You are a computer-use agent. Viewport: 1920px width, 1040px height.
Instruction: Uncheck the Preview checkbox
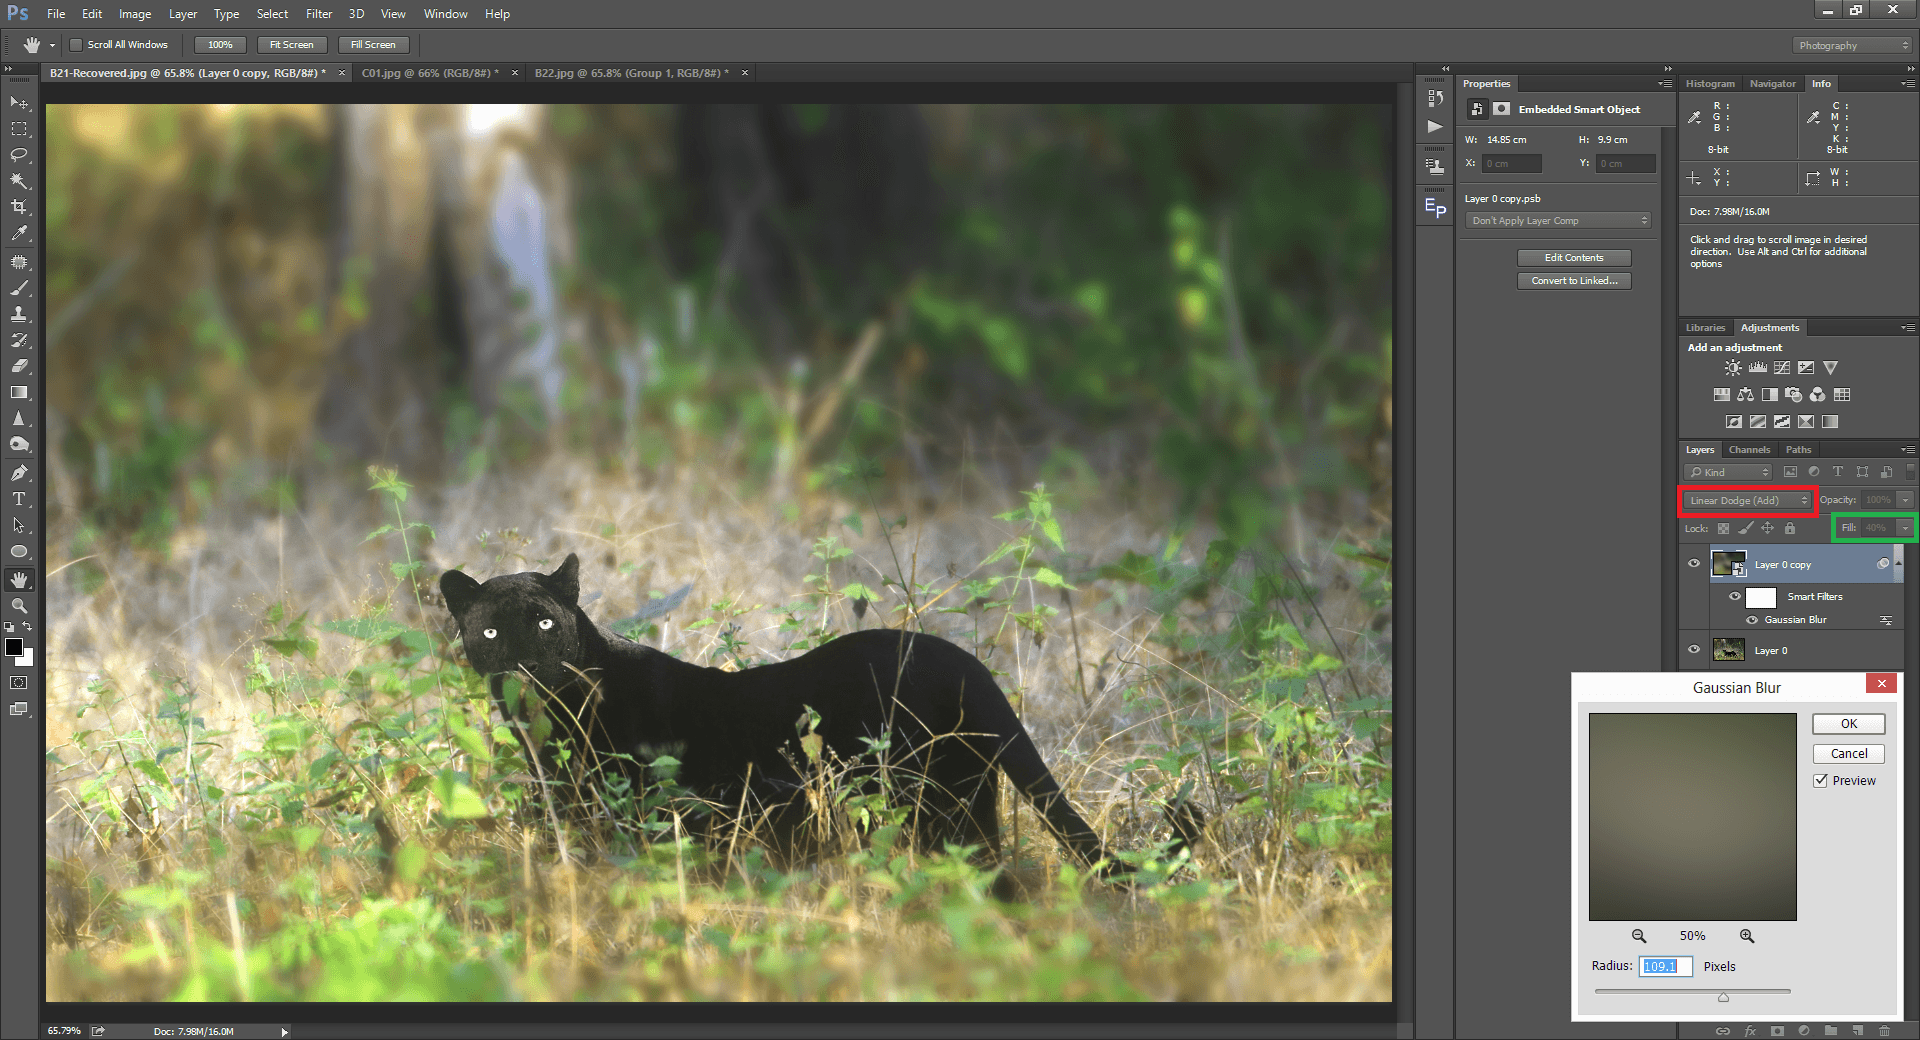(x=1821, y=781)
